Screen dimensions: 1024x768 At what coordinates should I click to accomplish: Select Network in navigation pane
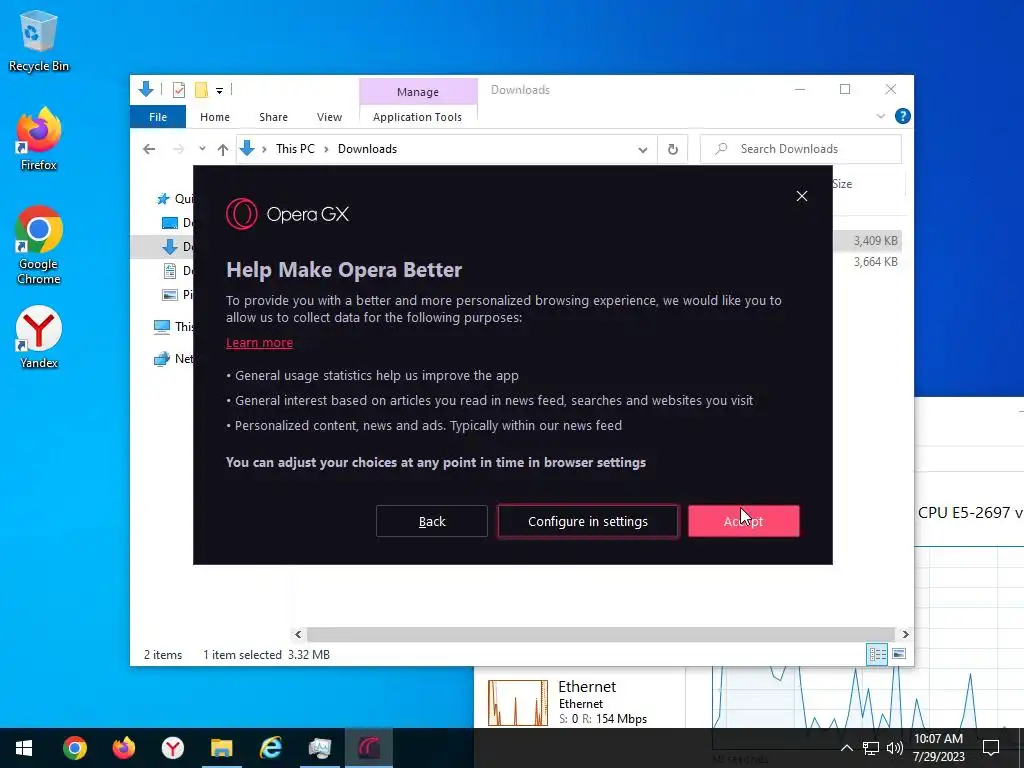(x=174, y=359)
